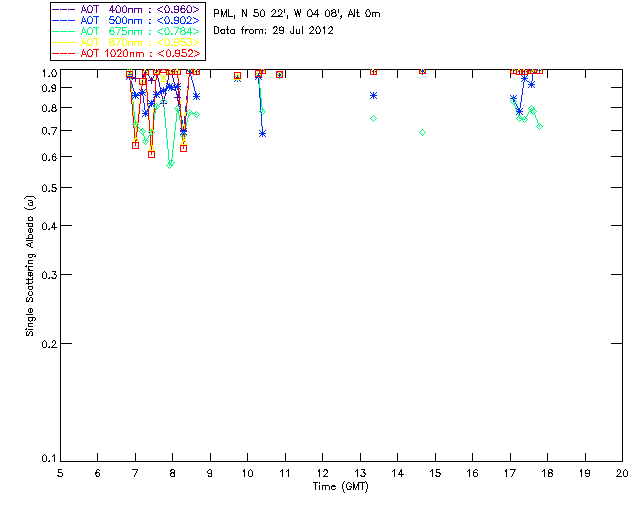The width and height of the screenshot is (640, 512).
Task: Click the y-axis tick label 0.5
Action: point(49,188)
